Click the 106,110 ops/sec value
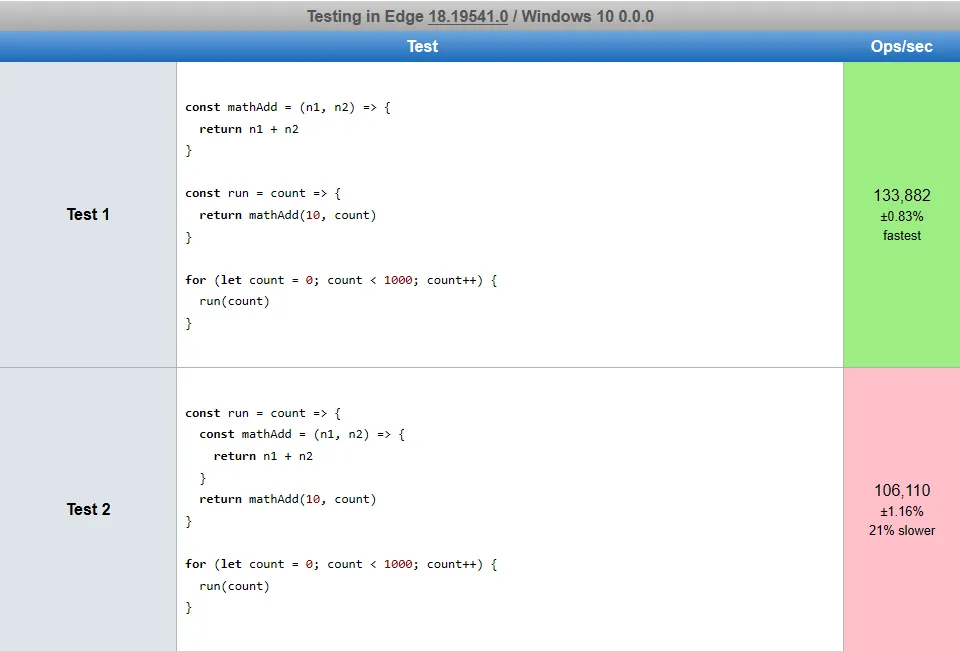Image resolution: width=960 pixels, height=651 pixels. [x=902, y=491]
